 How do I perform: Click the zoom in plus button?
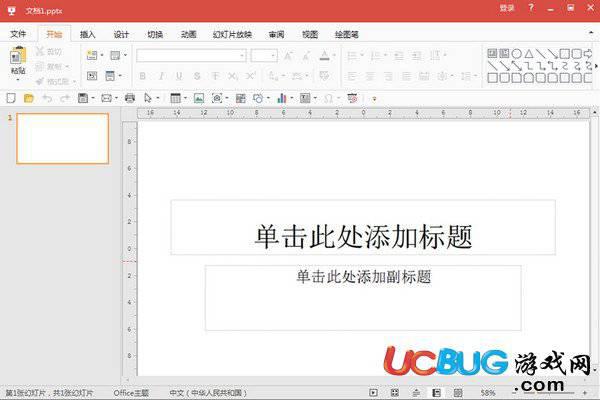click(585, 393)
